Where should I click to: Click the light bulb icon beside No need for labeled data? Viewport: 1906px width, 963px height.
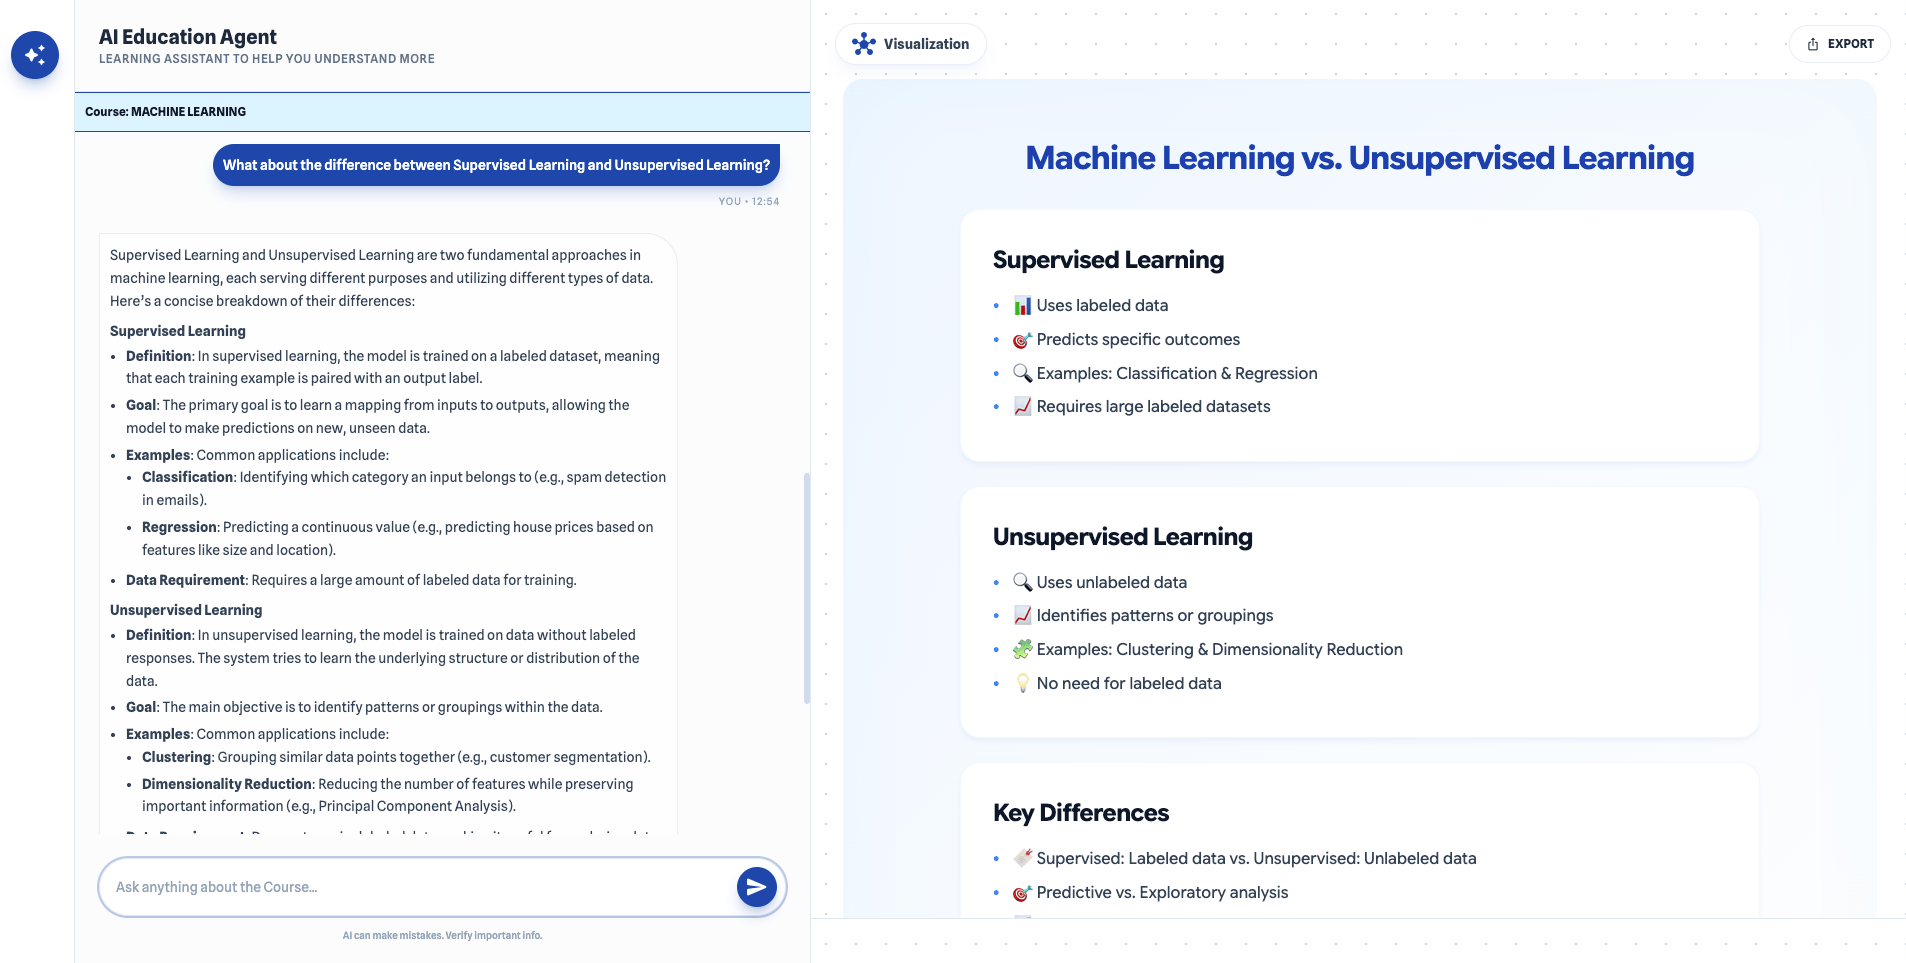tap(1022, 684)
